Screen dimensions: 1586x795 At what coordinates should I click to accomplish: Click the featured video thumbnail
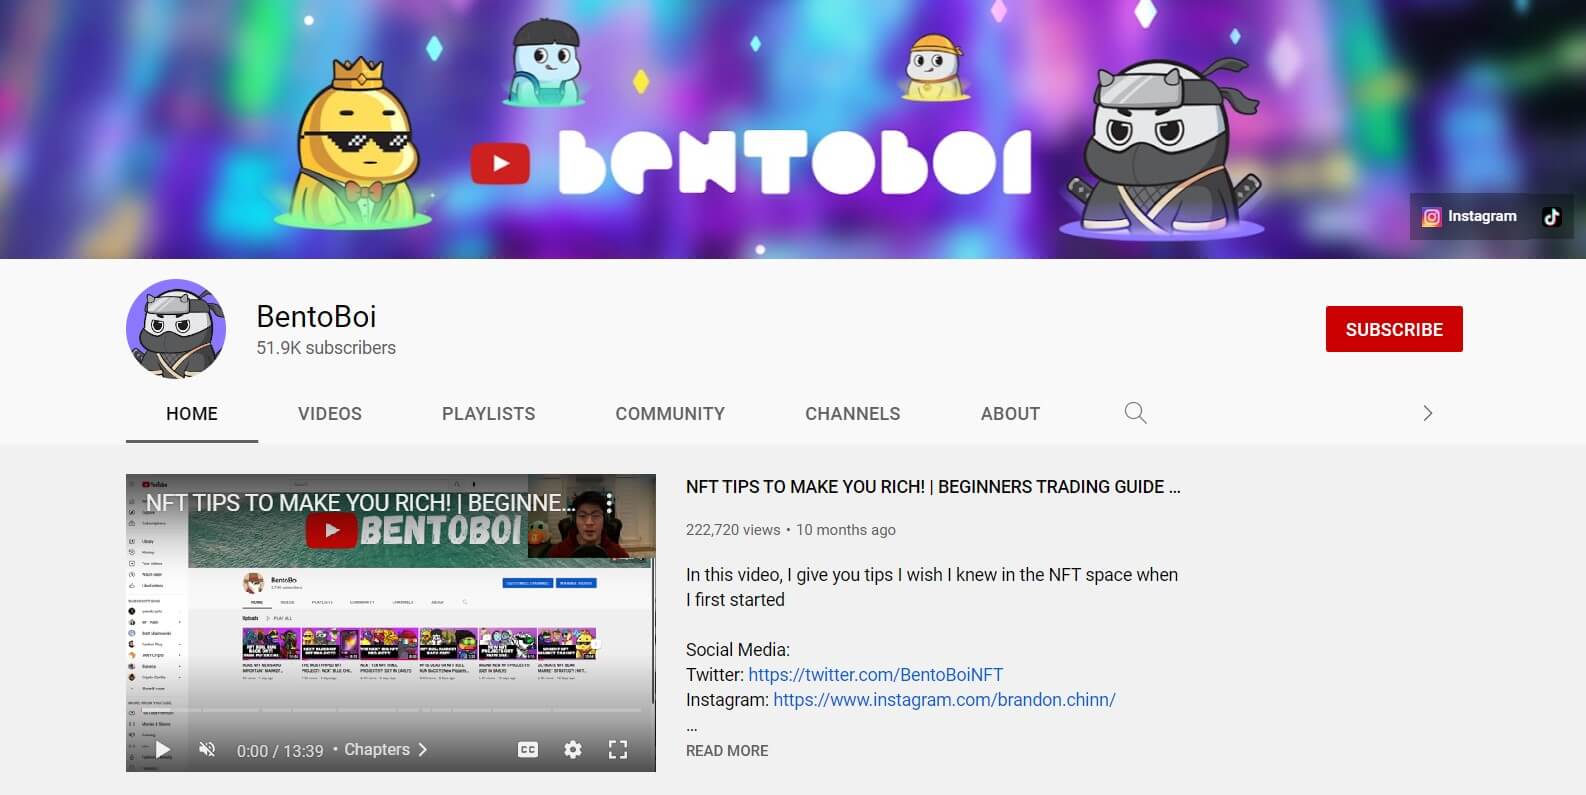pyautogui.click(x=391, y=623)
